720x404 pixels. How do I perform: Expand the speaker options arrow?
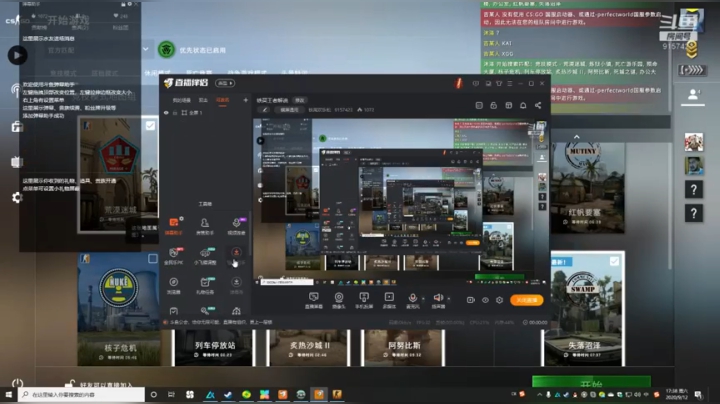(448, 299)
